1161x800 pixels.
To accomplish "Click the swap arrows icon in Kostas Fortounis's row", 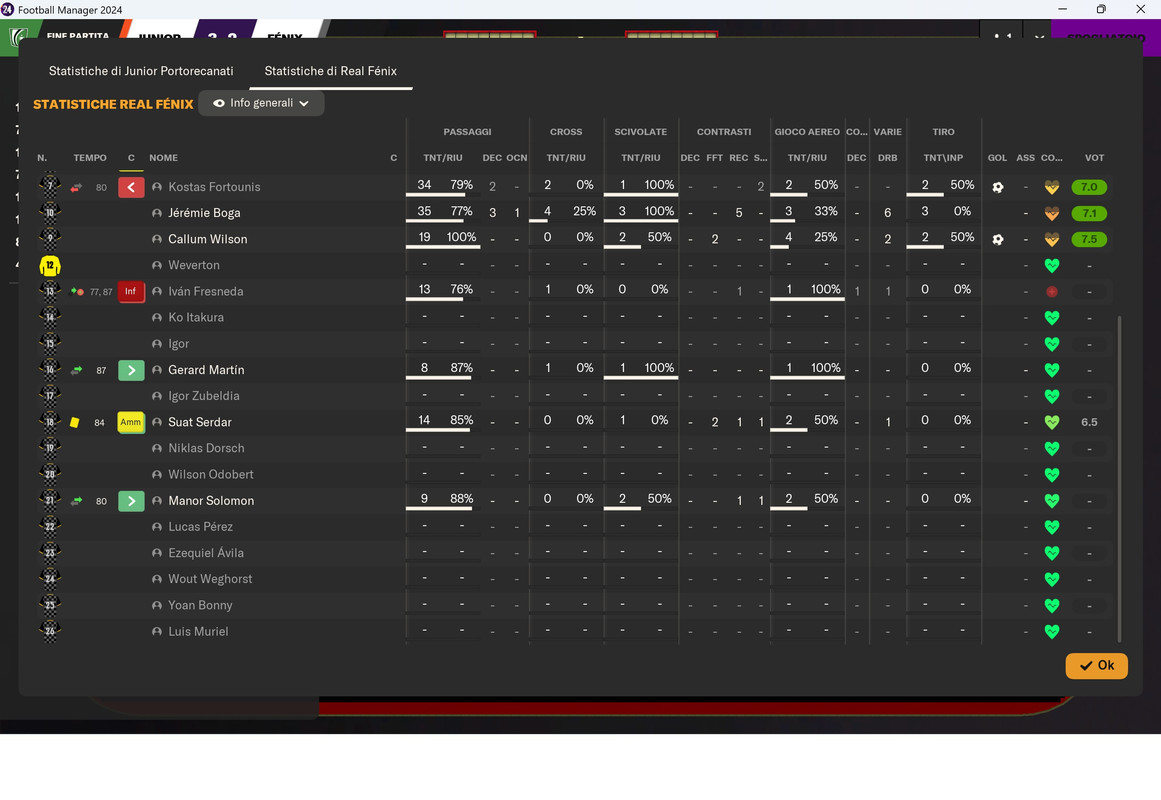I will coord(76,187).
